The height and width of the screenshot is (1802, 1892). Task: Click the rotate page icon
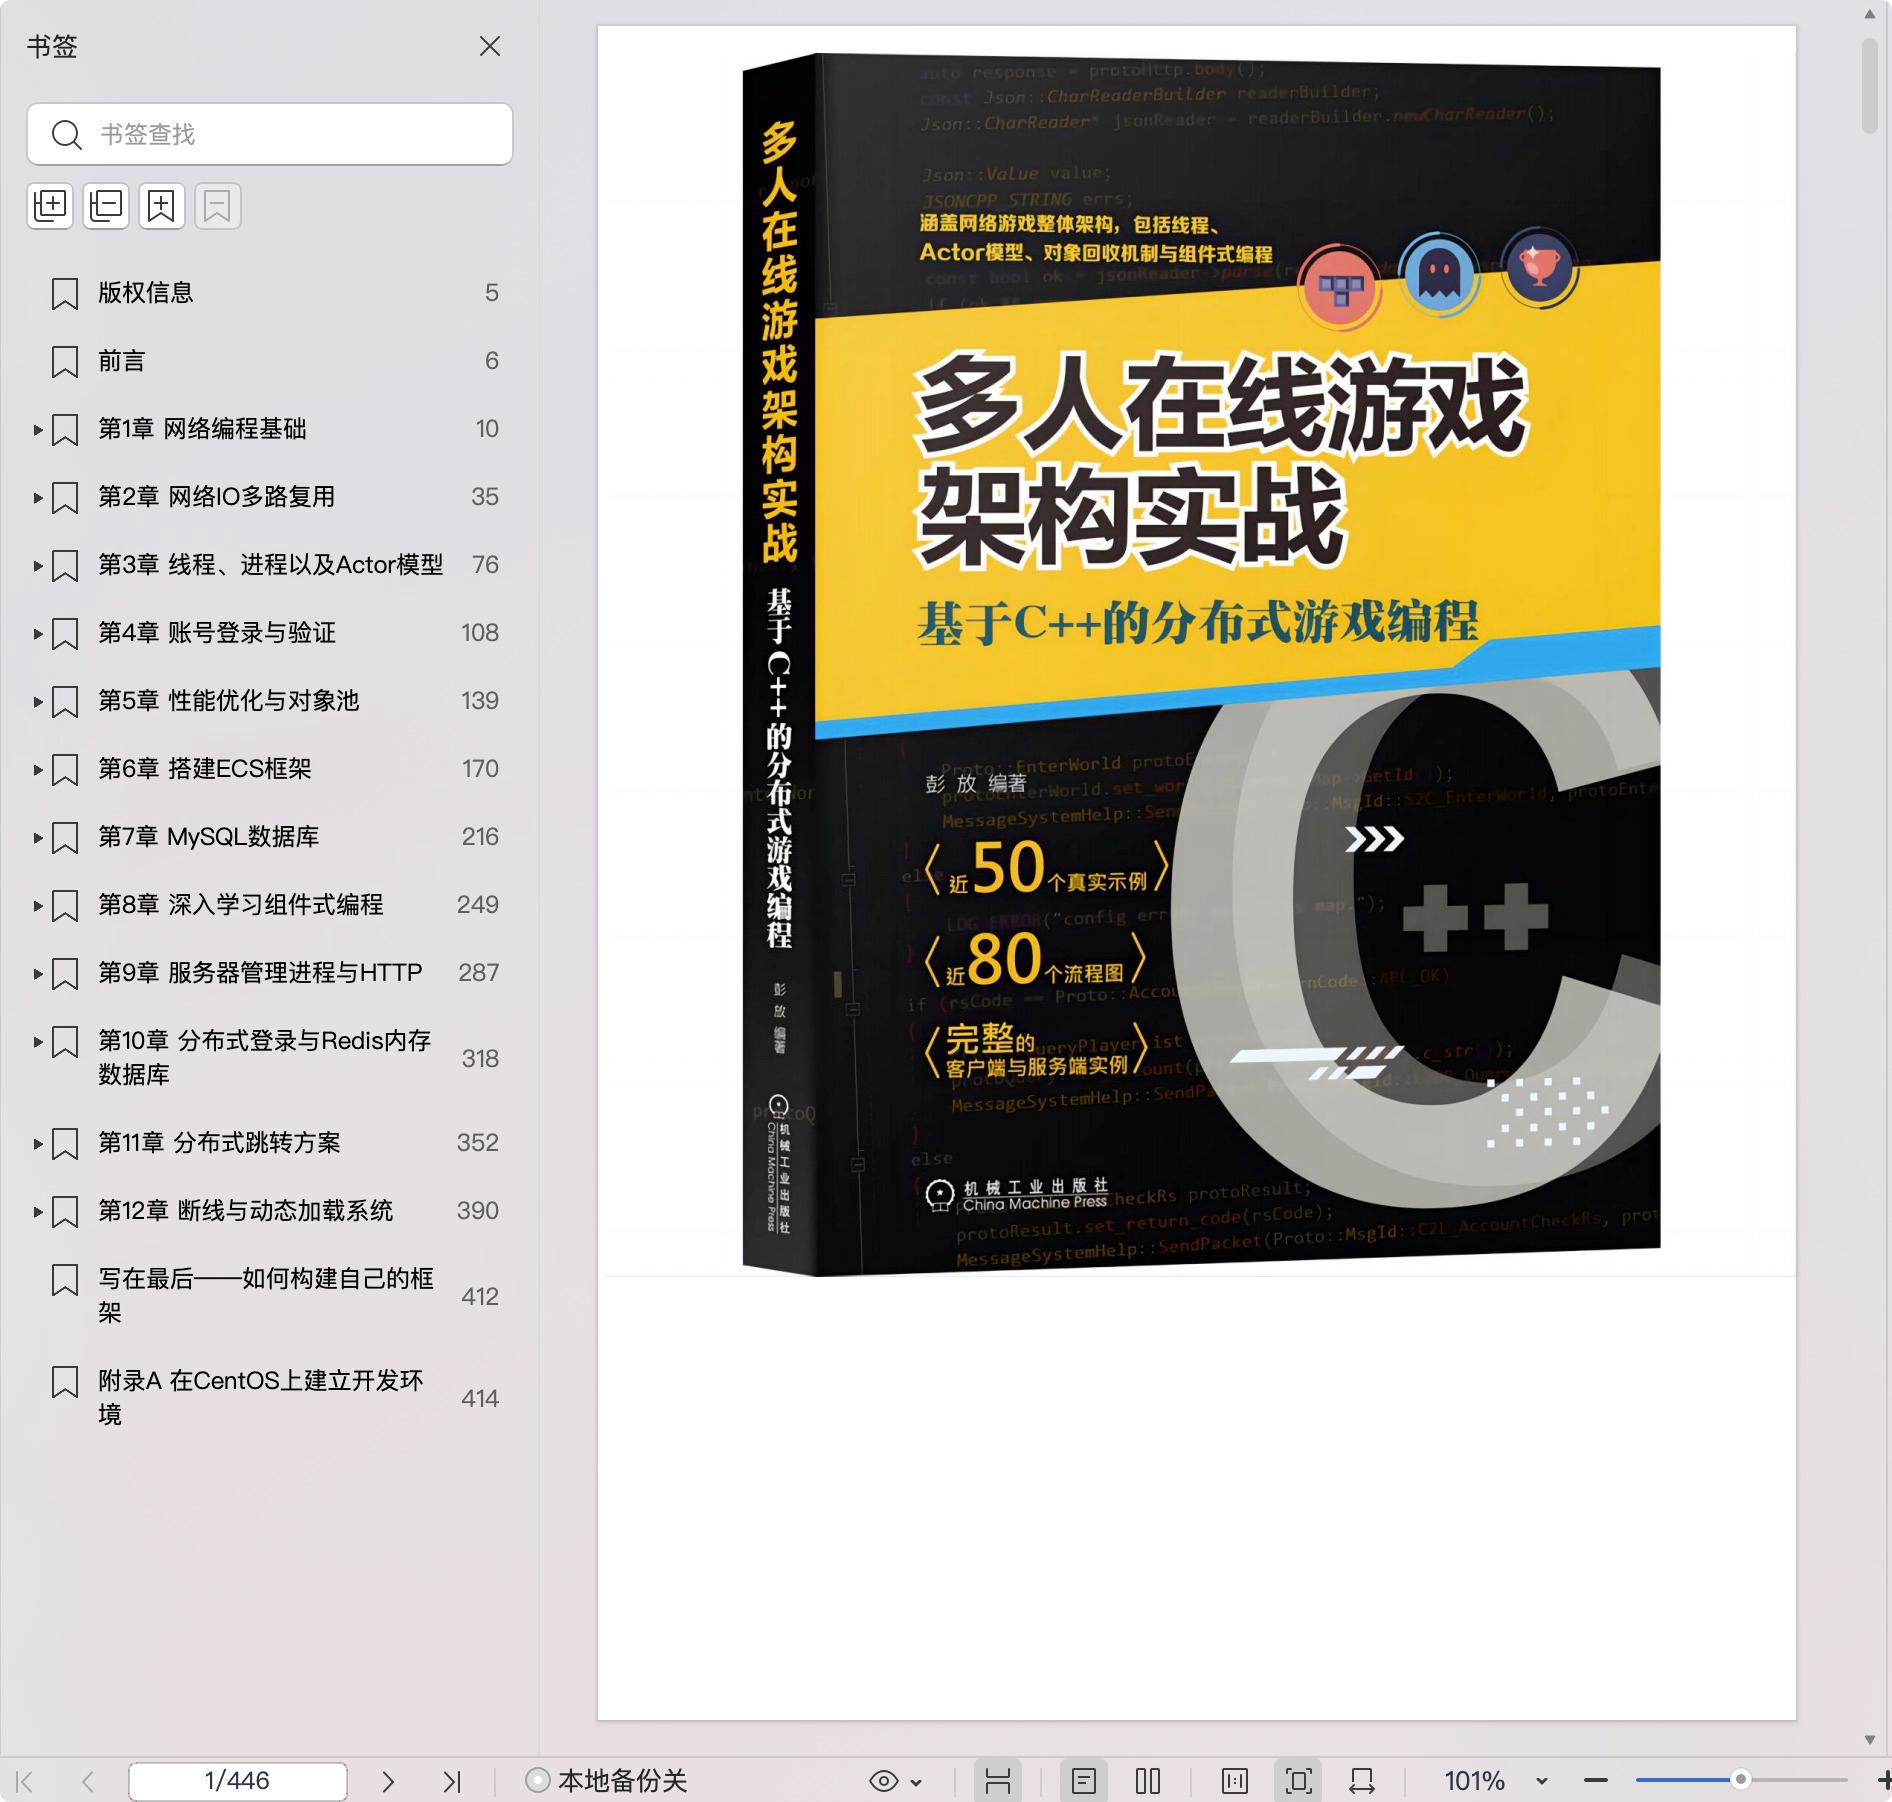[x=1362, y=1781]
